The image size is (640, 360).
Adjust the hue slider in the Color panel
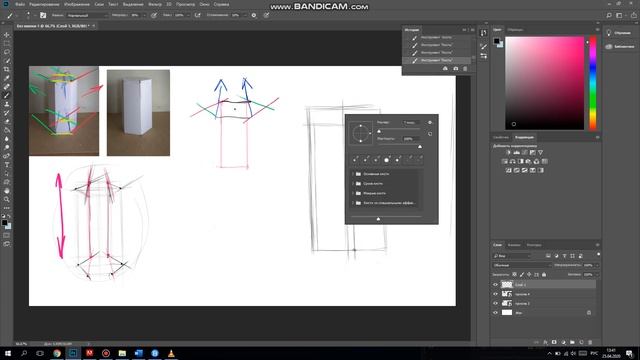click(592, 83)
